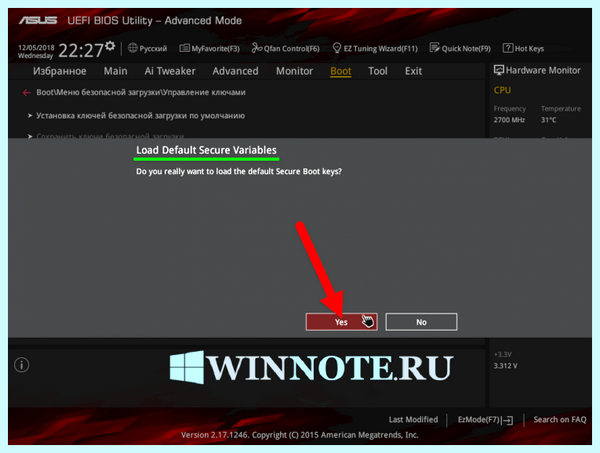Click the 31°C temperature value

(x=548, y=120)
